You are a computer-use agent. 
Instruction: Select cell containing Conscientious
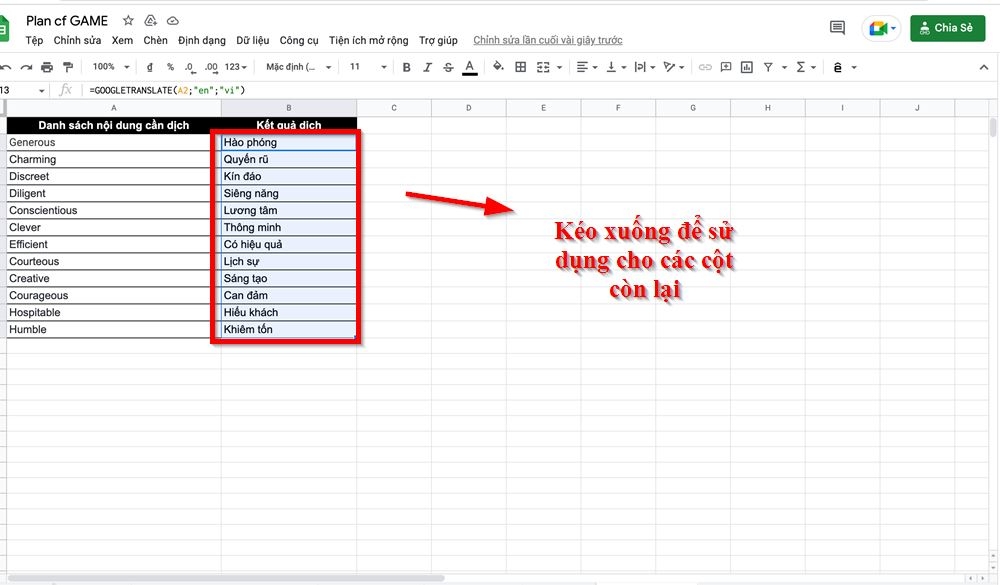(114, 211)
